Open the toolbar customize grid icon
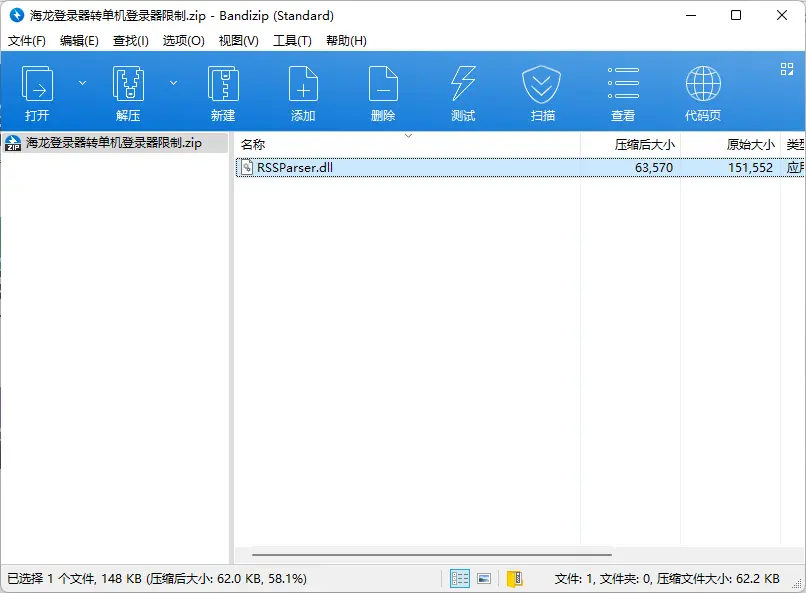Screen dimensions: 806x593 coord(786,69)
